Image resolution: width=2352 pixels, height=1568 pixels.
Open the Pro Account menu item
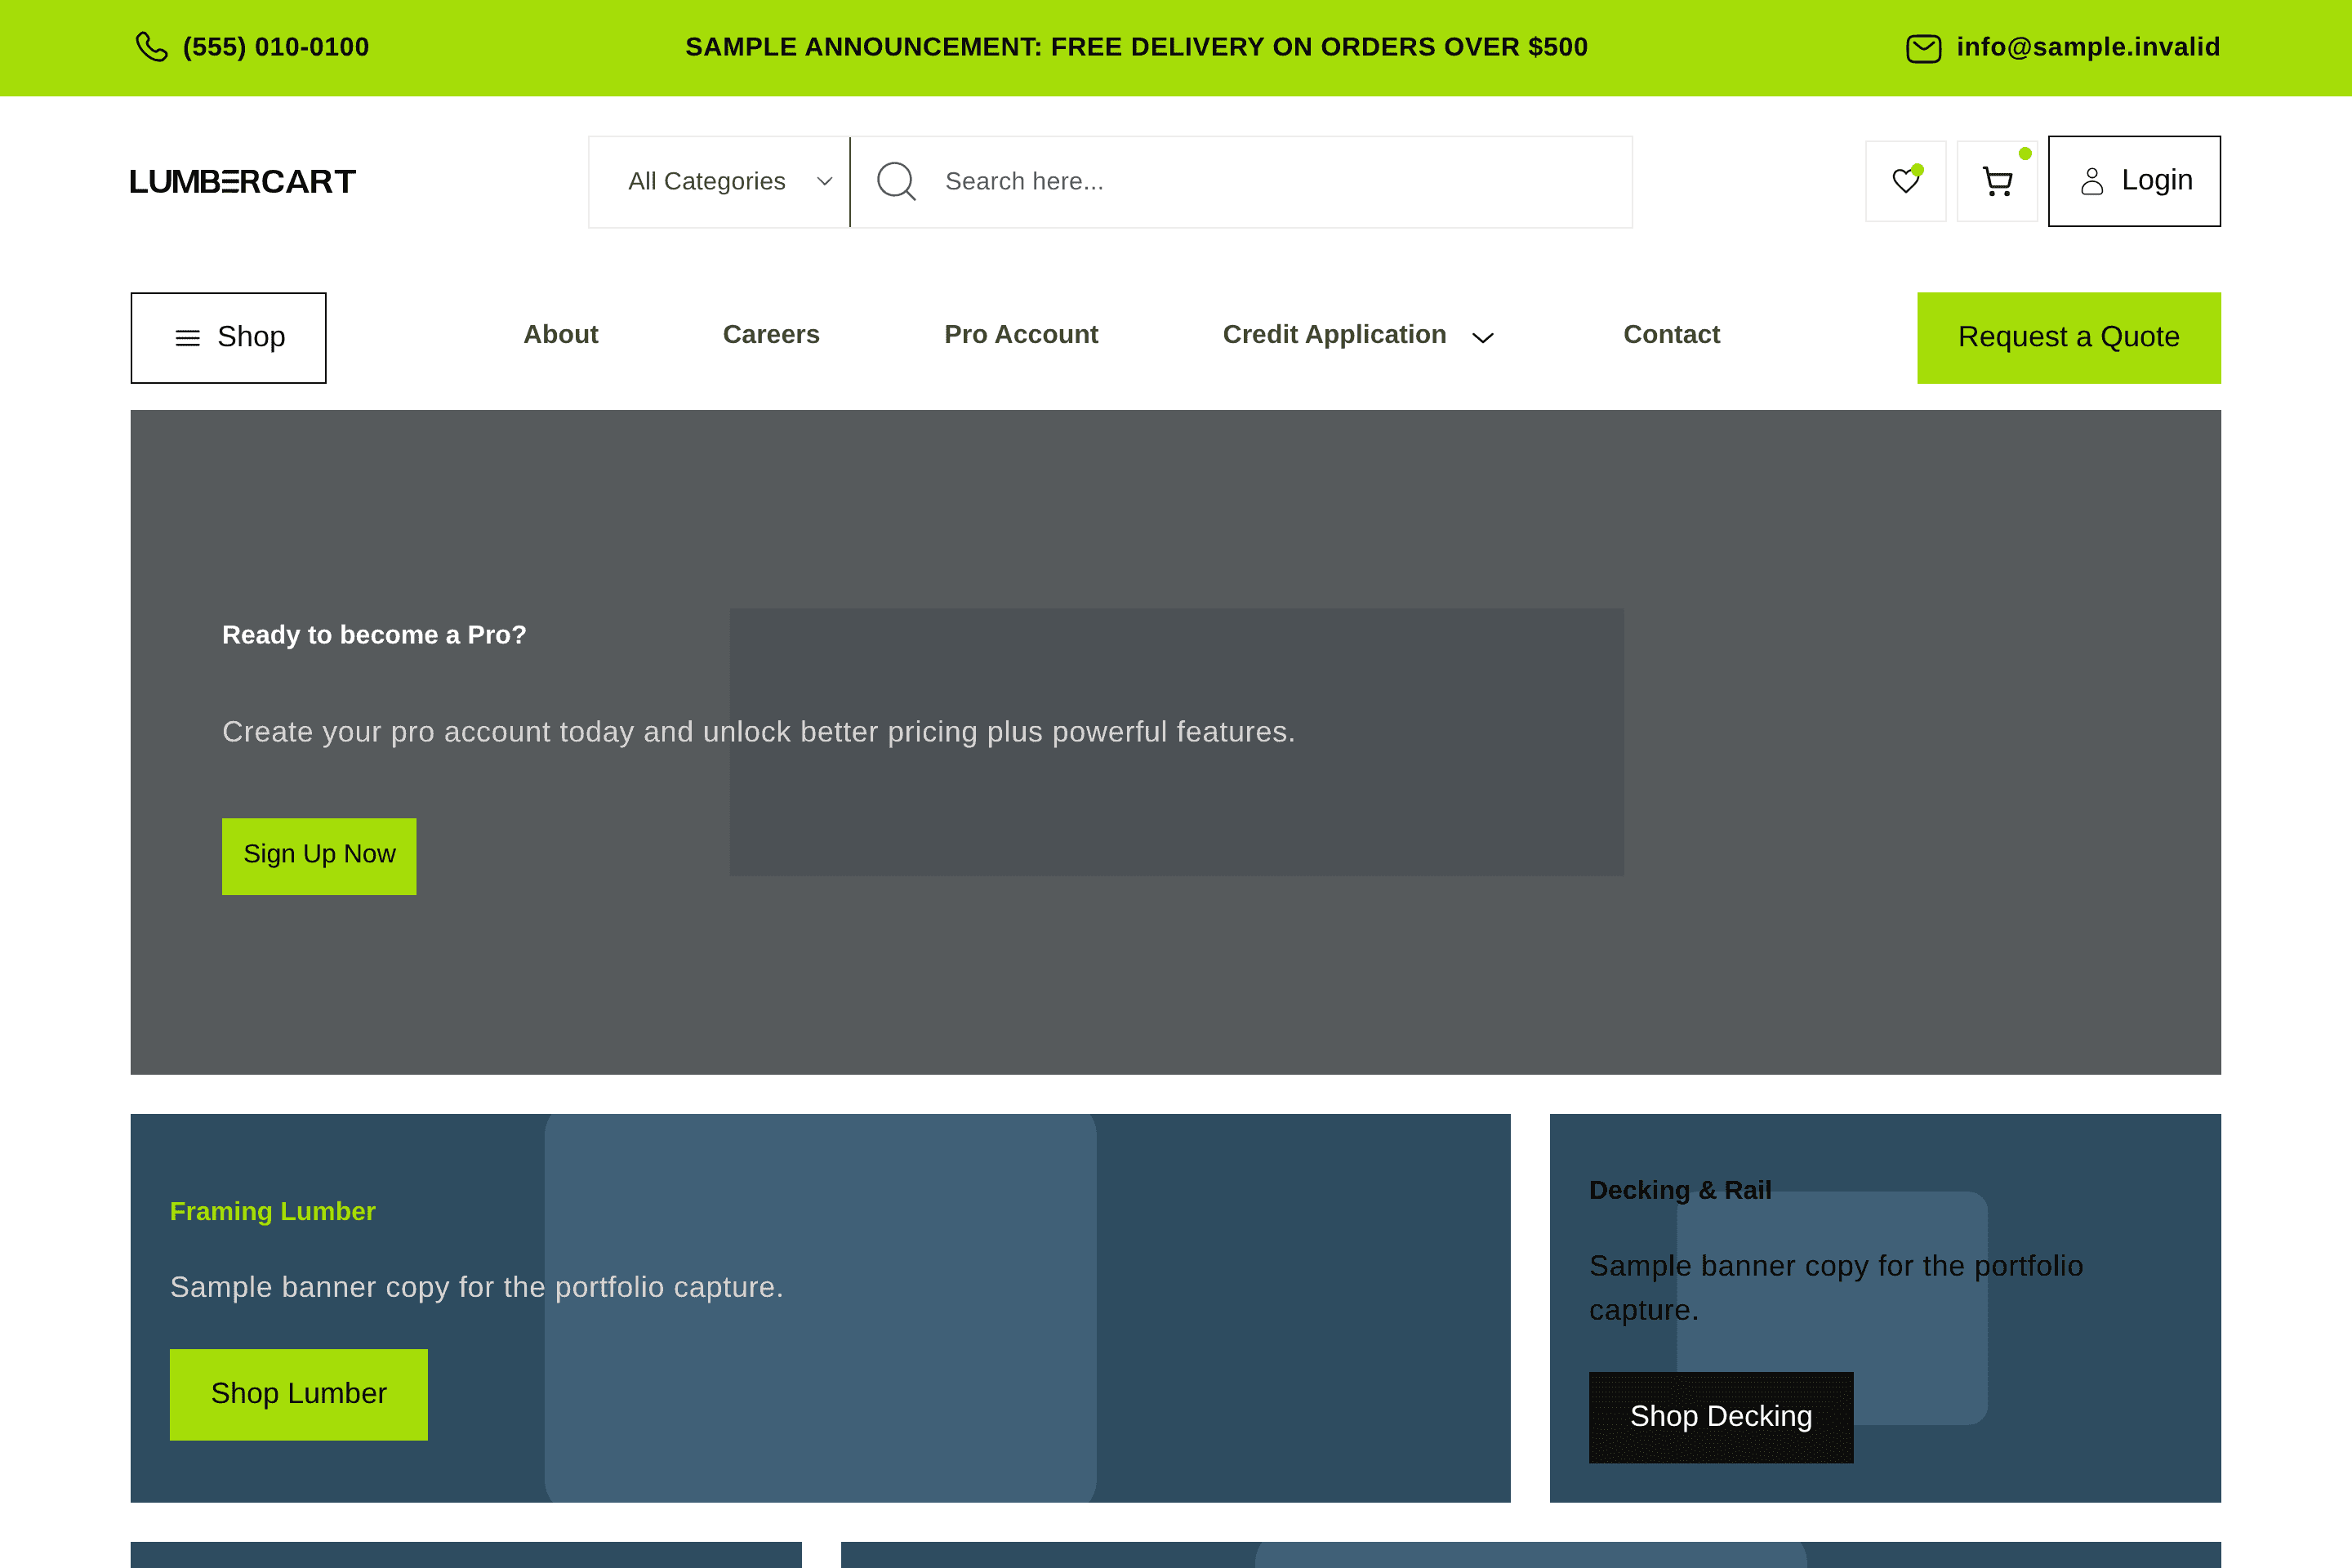tap(1021, 334)
